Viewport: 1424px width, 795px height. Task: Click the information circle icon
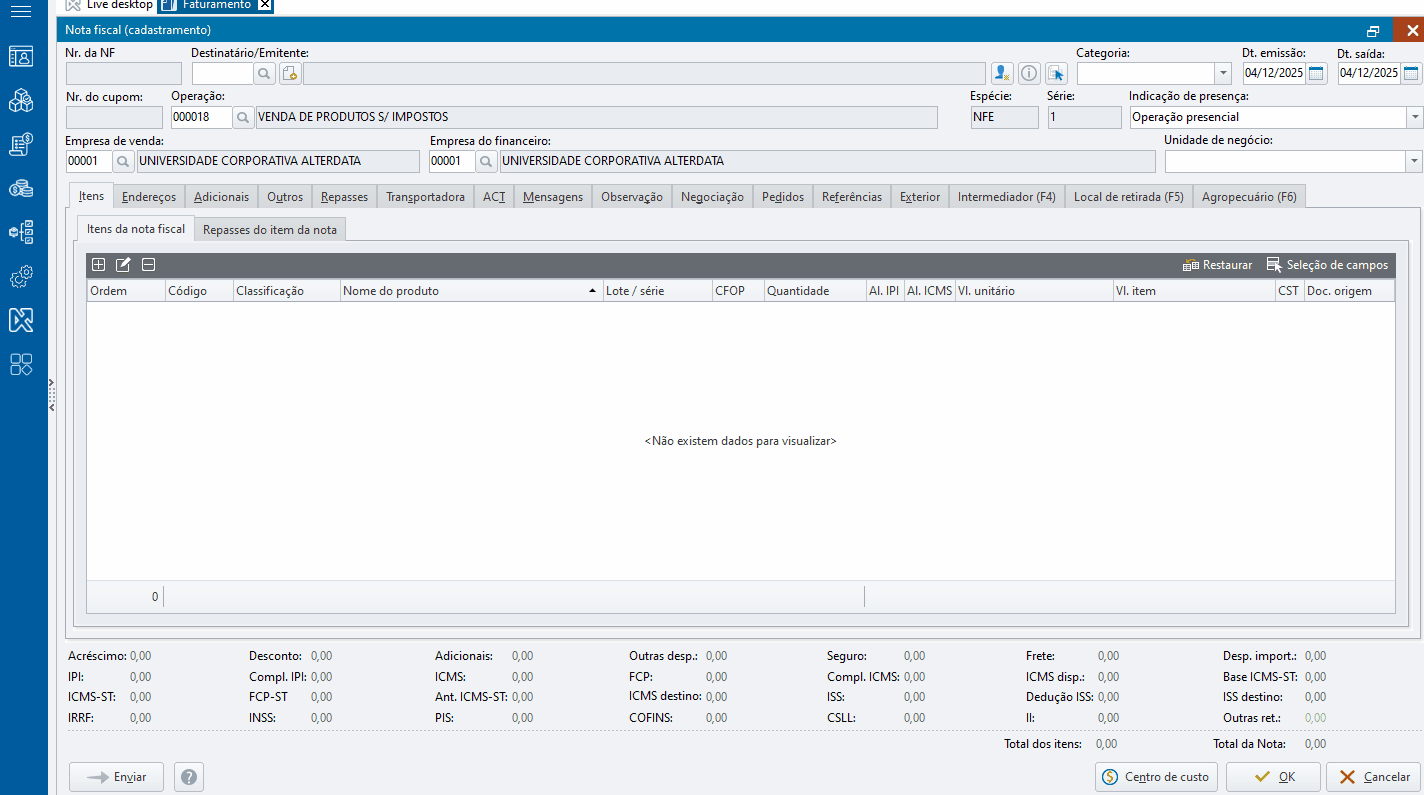click(x=1029, y=73)
